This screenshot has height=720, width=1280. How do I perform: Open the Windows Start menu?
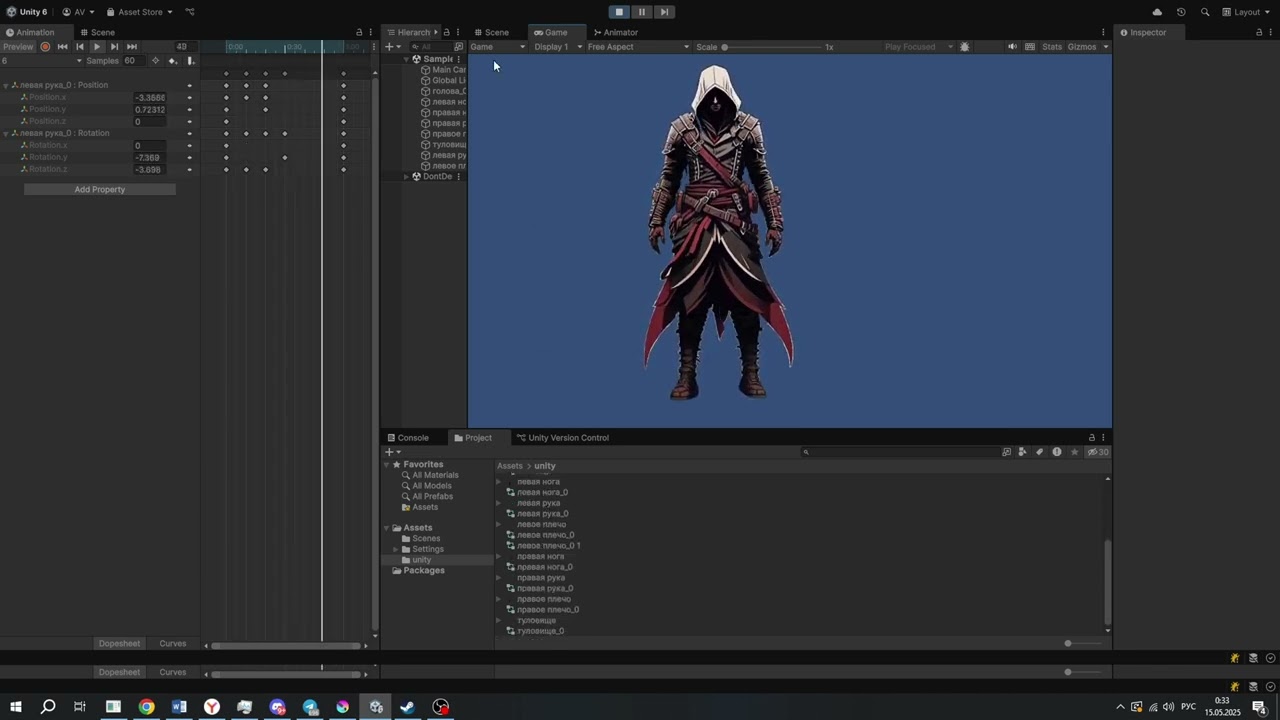[16, 707]
